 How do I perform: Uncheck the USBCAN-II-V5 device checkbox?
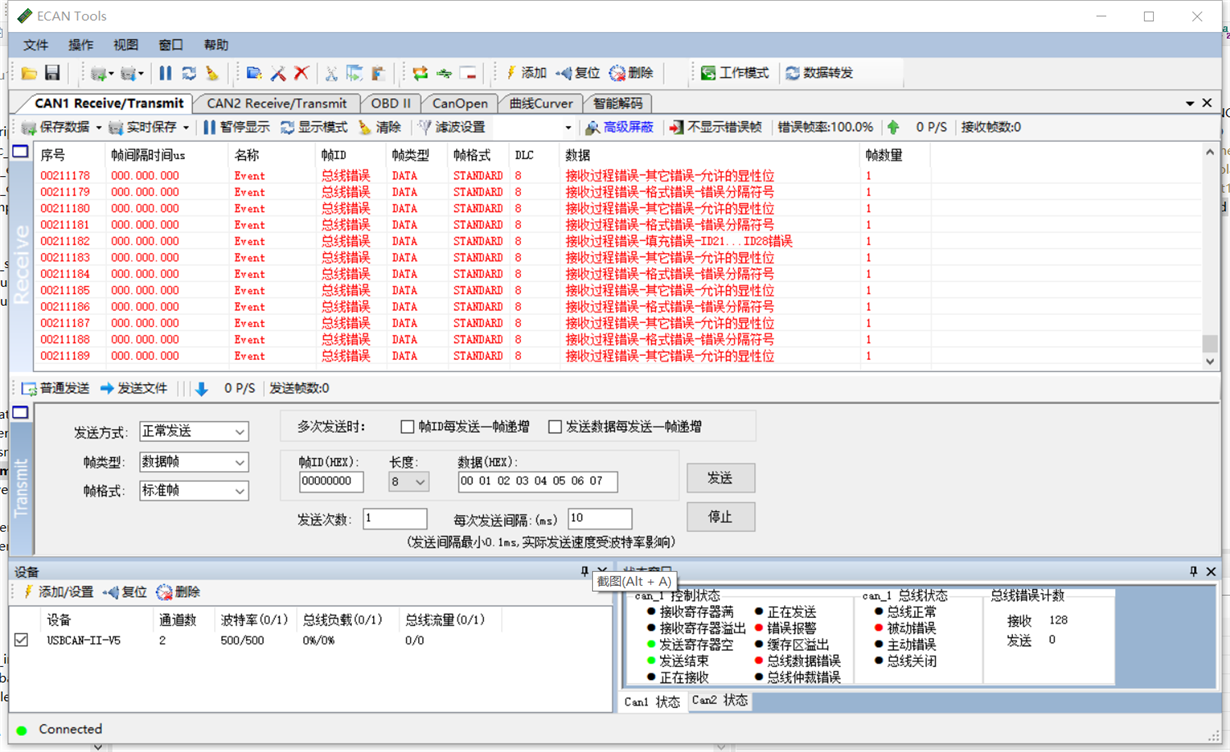click(x=21, y=640)
